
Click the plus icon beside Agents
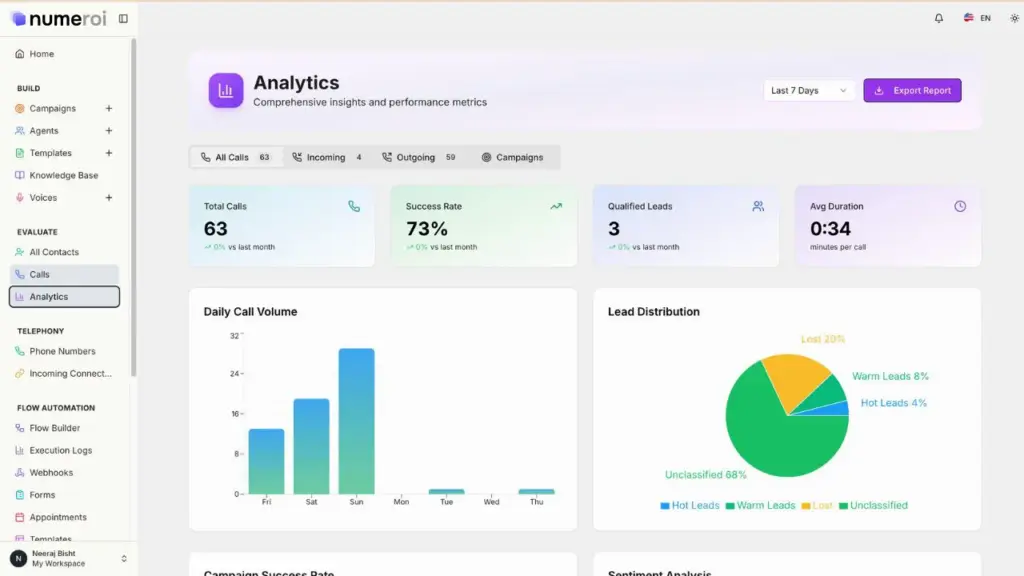tap(109, 131)
